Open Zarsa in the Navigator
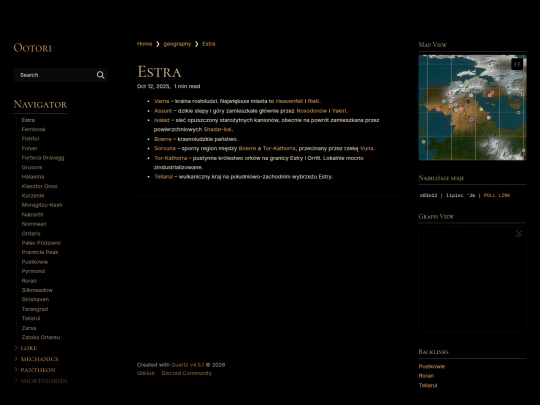The height and width of the screenshot is (405, 540). pyautogui.click(x=29, y=328)
